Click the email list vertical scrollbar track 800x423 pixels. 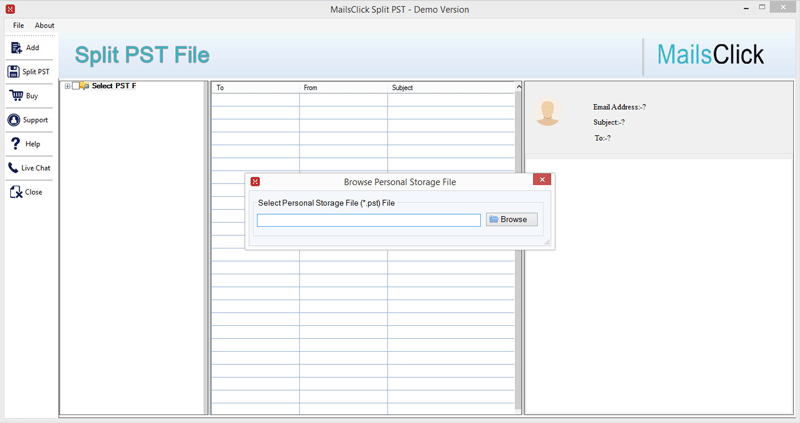coord(518,250)
